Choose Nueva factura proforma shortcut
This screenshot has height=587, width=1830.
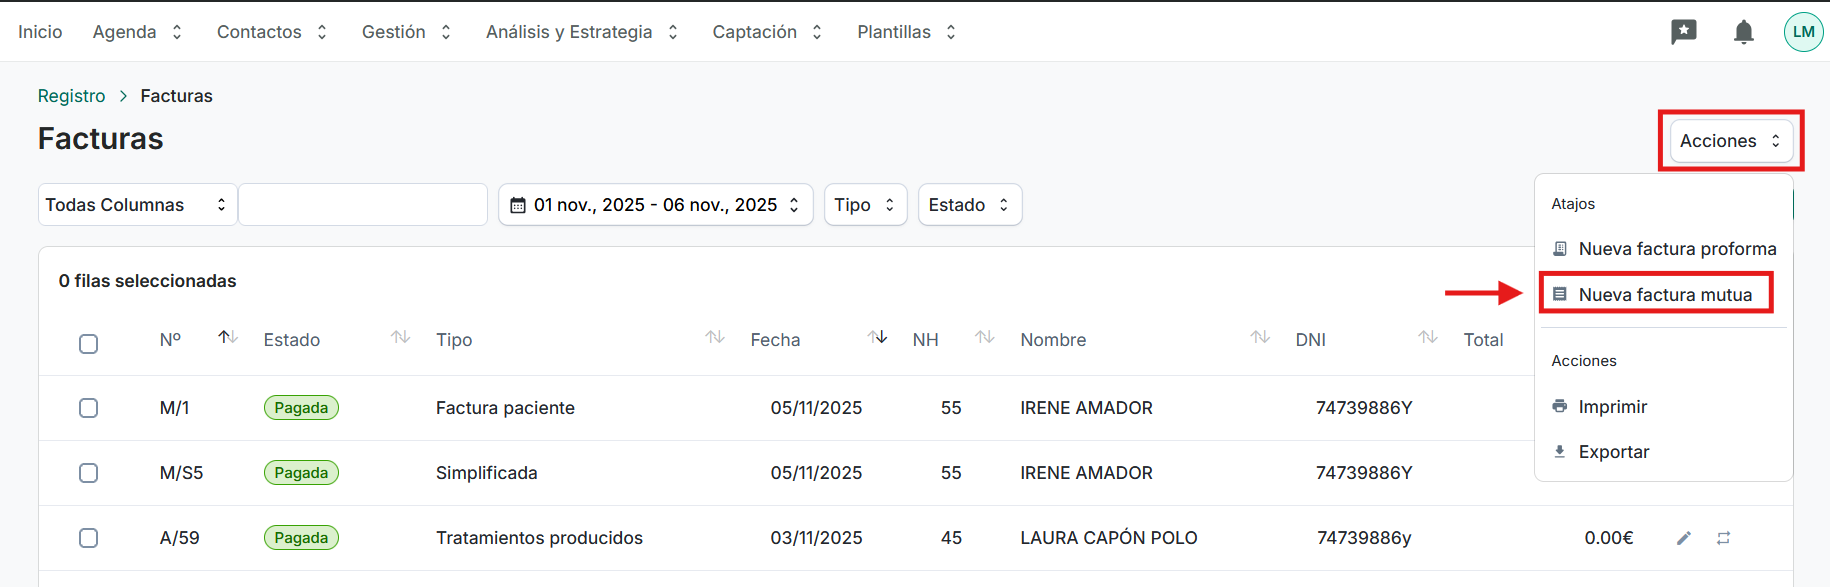click(1676, 249)
